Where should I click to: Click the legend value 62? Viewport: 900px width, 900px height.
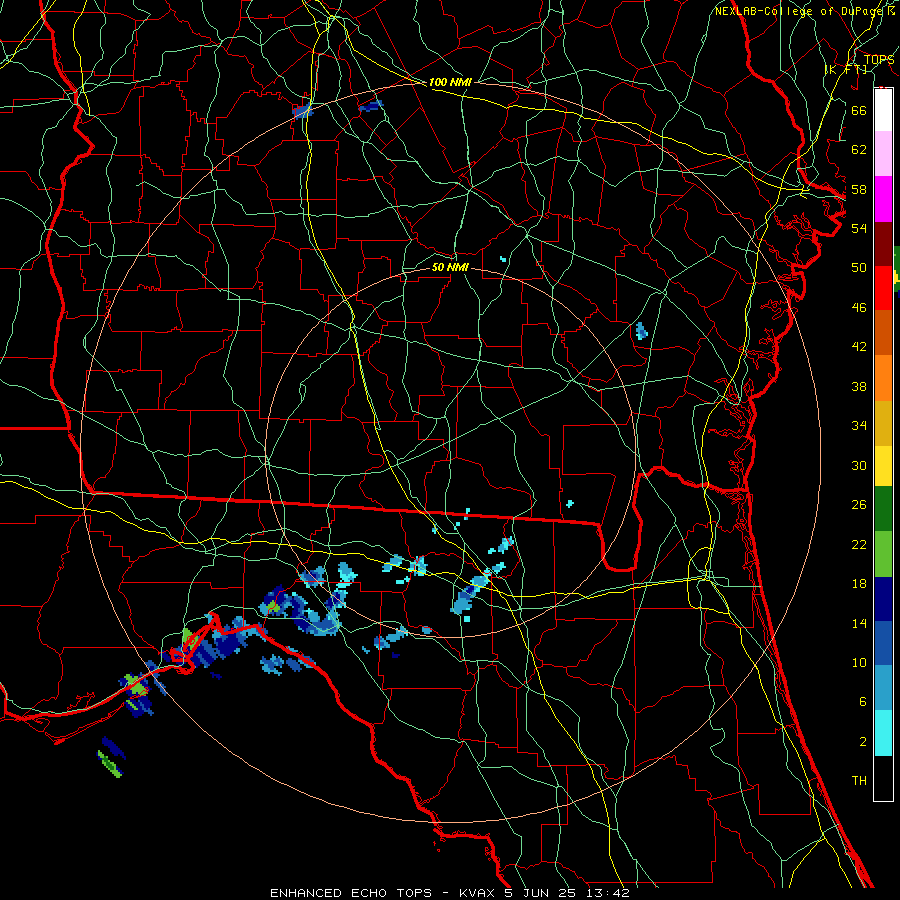859,150
